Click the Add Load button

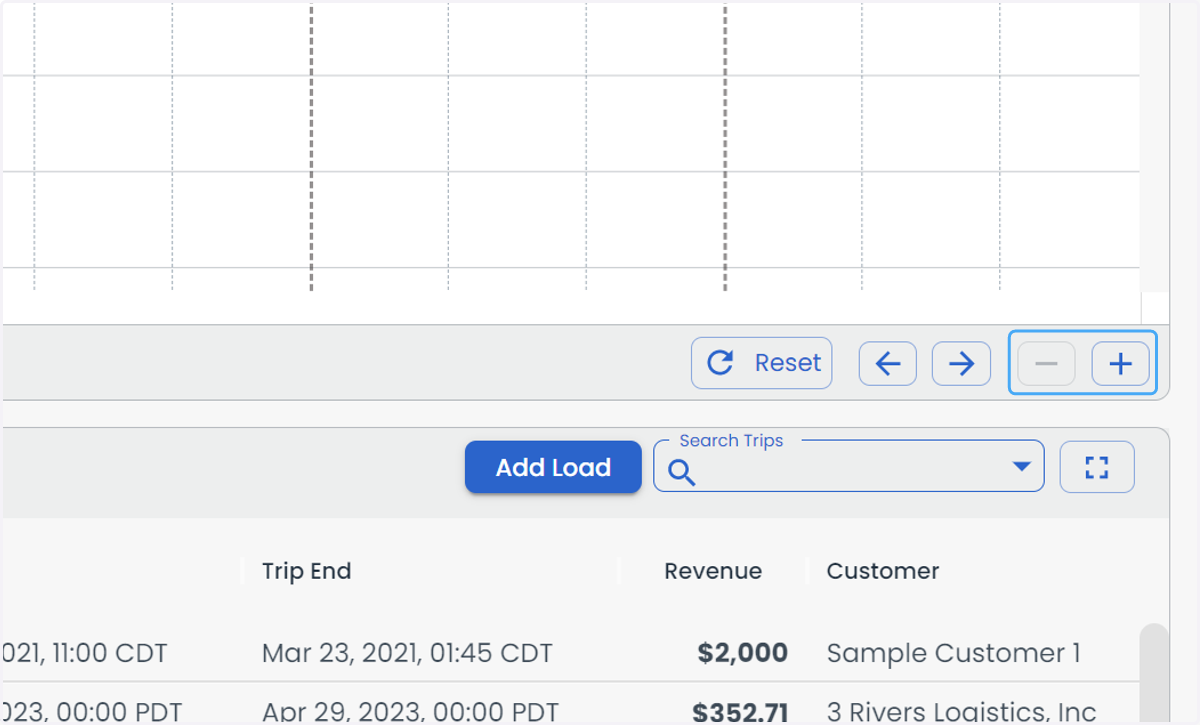tap(553, 467)
